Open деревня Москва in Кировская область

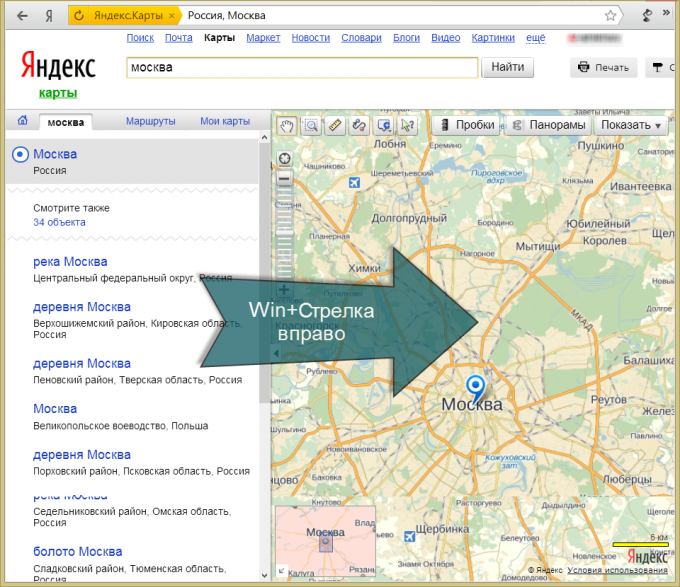coord(82,307)
